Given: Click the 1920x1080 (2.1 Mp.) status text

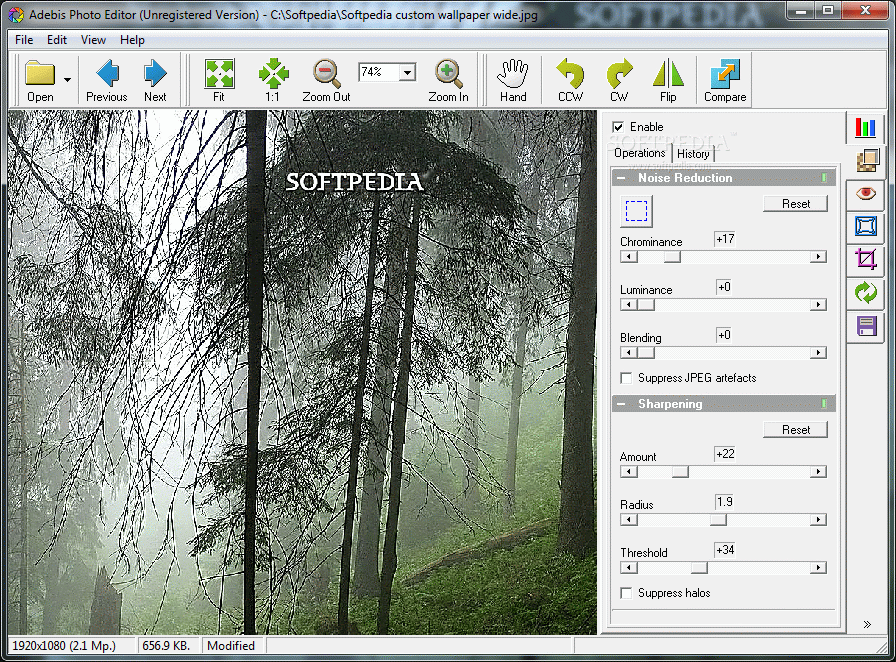Looking at the screenshot, I should (x=64, y=645).
